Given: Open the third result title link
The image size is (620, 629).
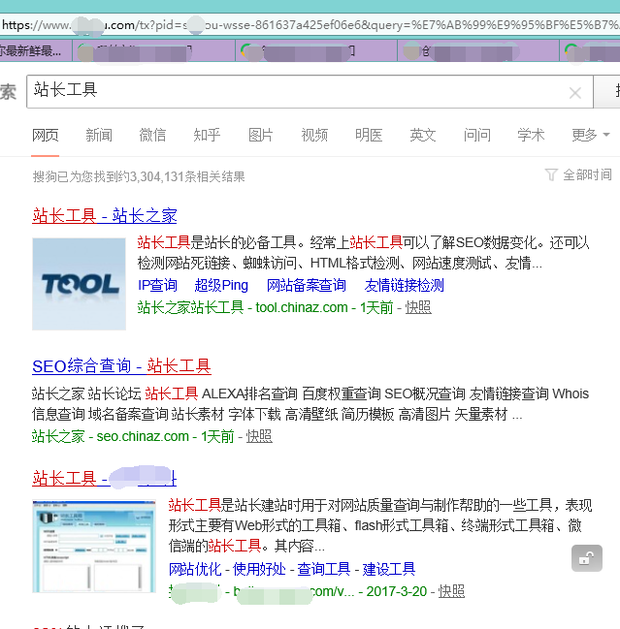Looking at the screenshot, I should coord(104,478).
